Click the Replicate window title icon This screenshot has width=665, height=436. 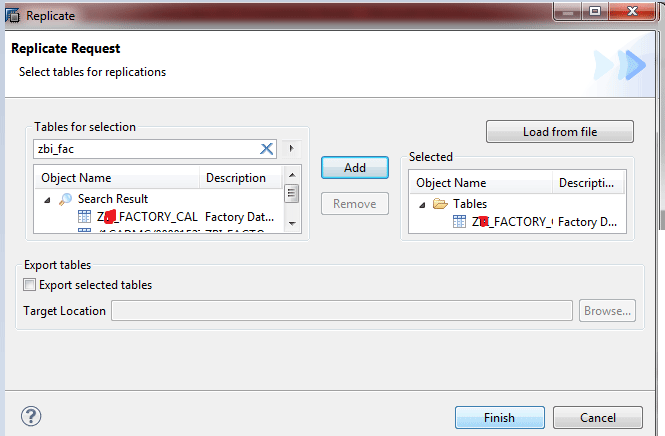click(13, 16)
